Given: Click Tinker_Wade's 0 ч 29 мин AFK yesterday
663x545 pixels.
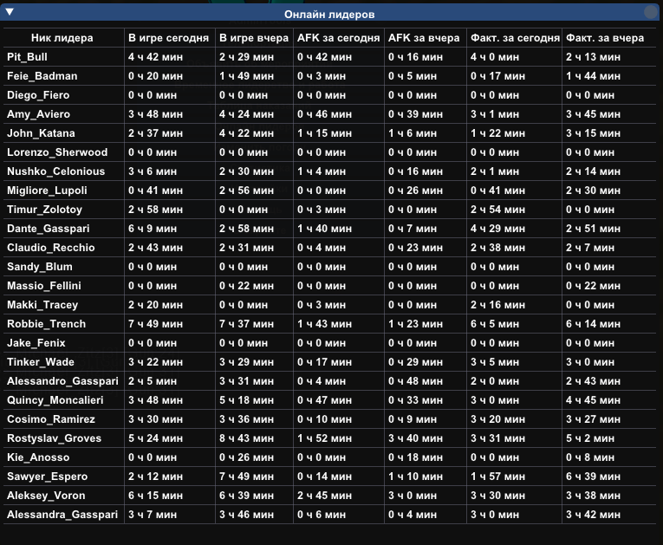Looking at the screenshot, I should coord(415,362).
